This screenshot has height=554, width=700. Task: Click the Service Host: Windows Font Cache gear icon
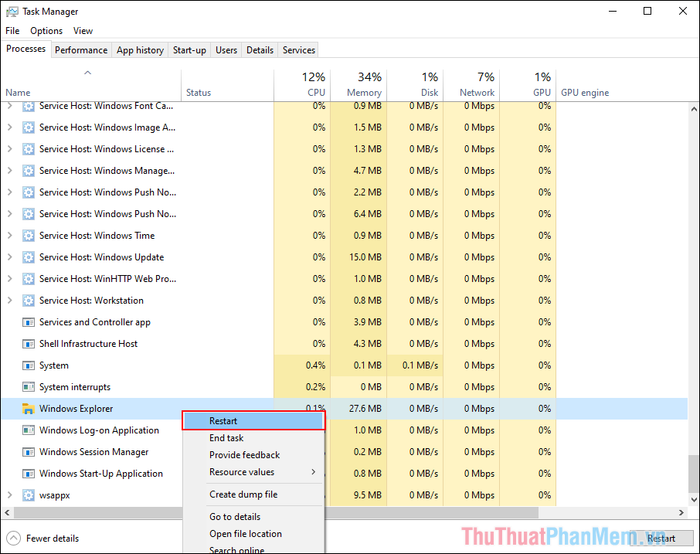coord(28,106)
